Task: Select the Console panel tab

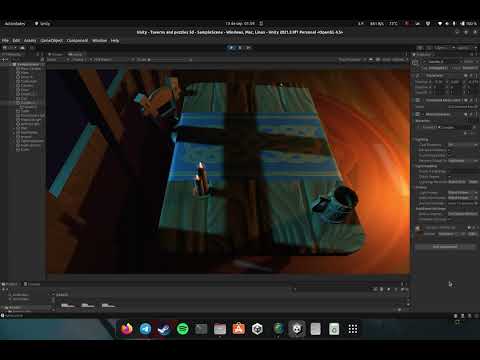Action: point(32,284)
